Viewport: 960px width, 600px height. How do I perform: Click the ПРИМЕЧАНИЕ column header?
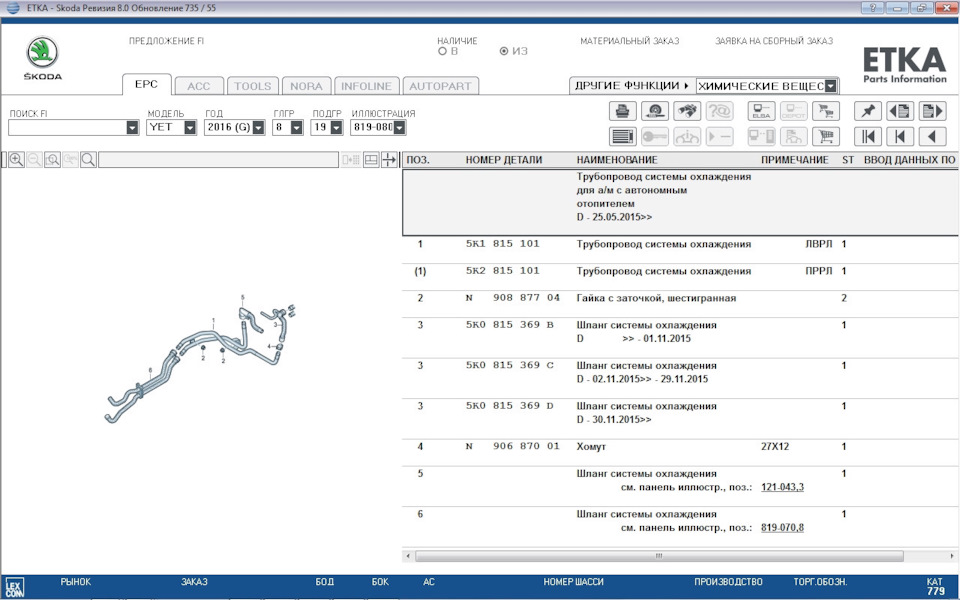(794, 160)
